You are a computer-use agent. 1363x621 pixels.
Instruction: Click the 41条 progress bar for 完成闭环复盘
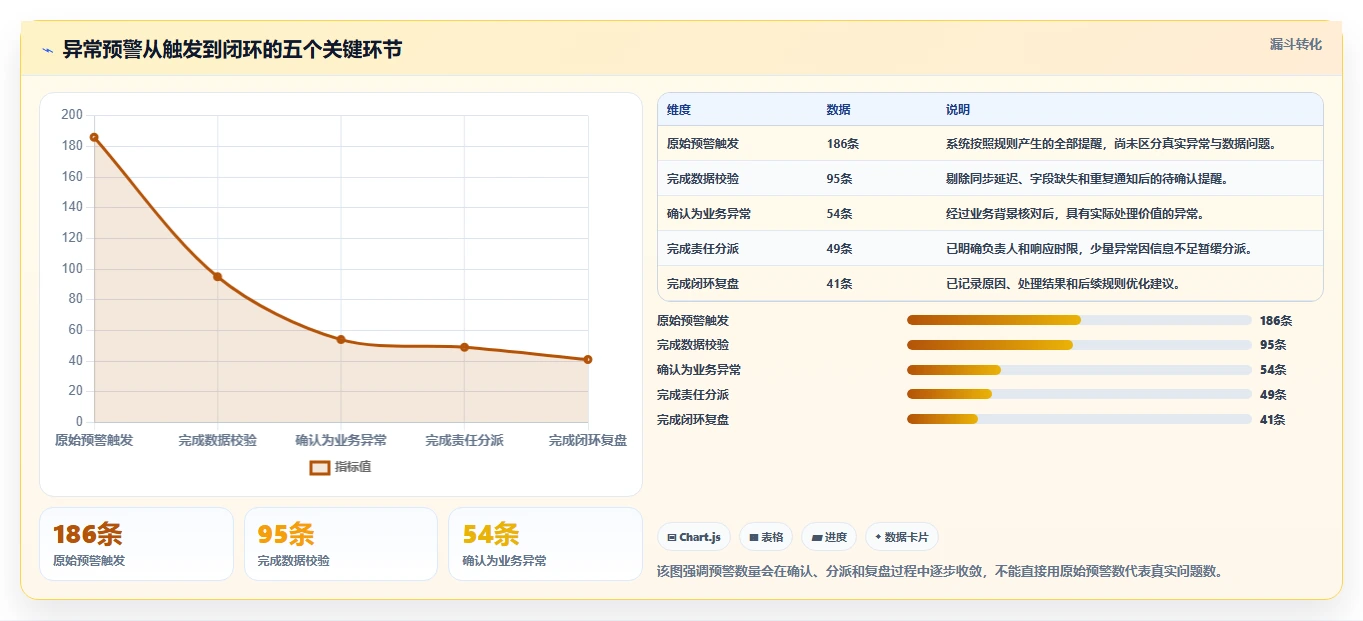tap(1079, 419)
